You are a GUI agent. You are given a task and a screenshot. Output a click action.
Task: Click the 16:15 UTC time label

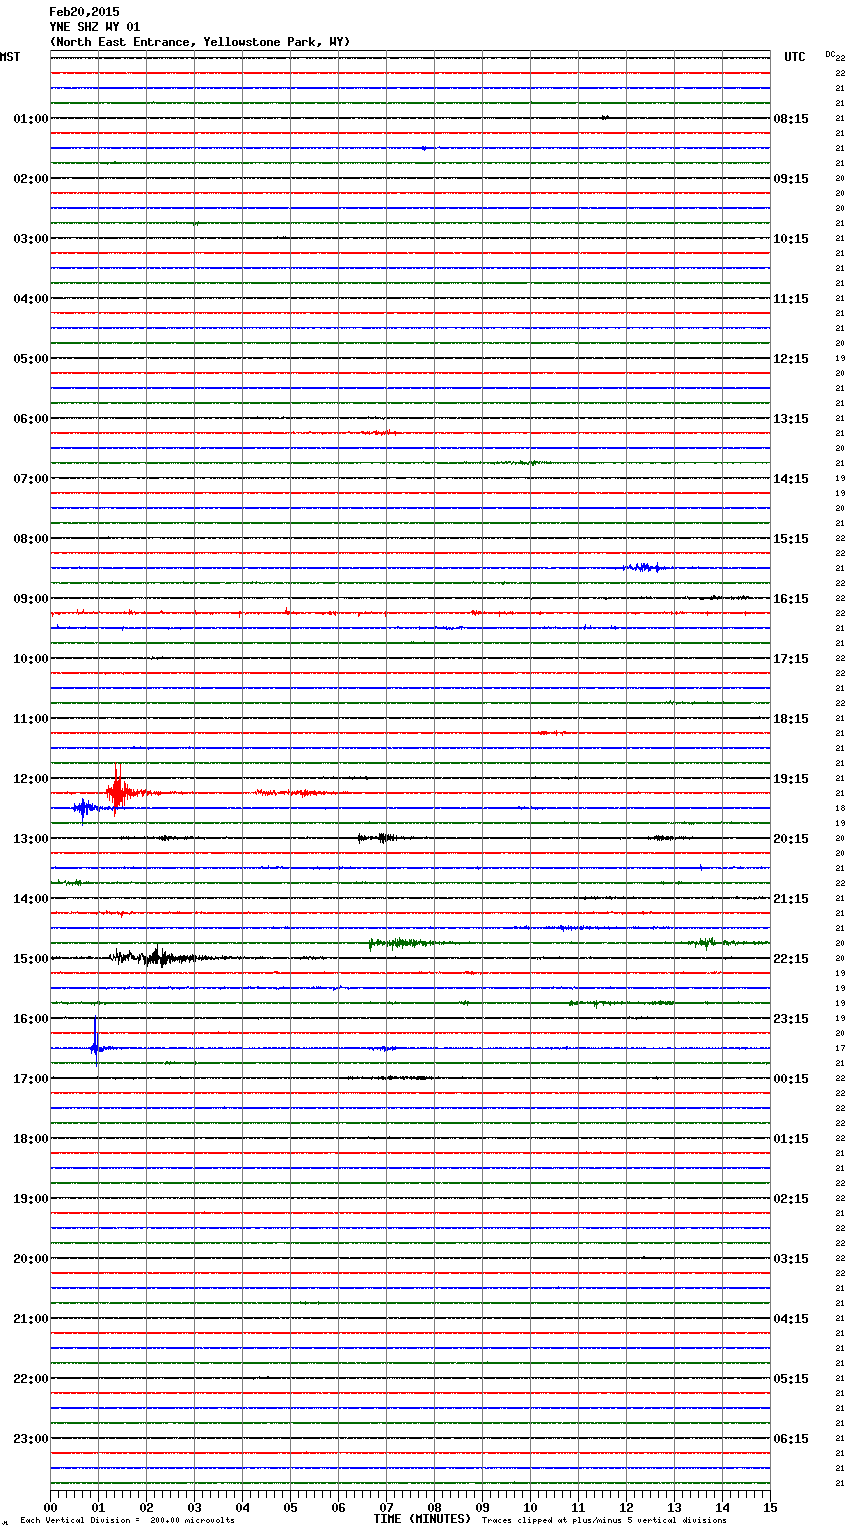[791, 599]
